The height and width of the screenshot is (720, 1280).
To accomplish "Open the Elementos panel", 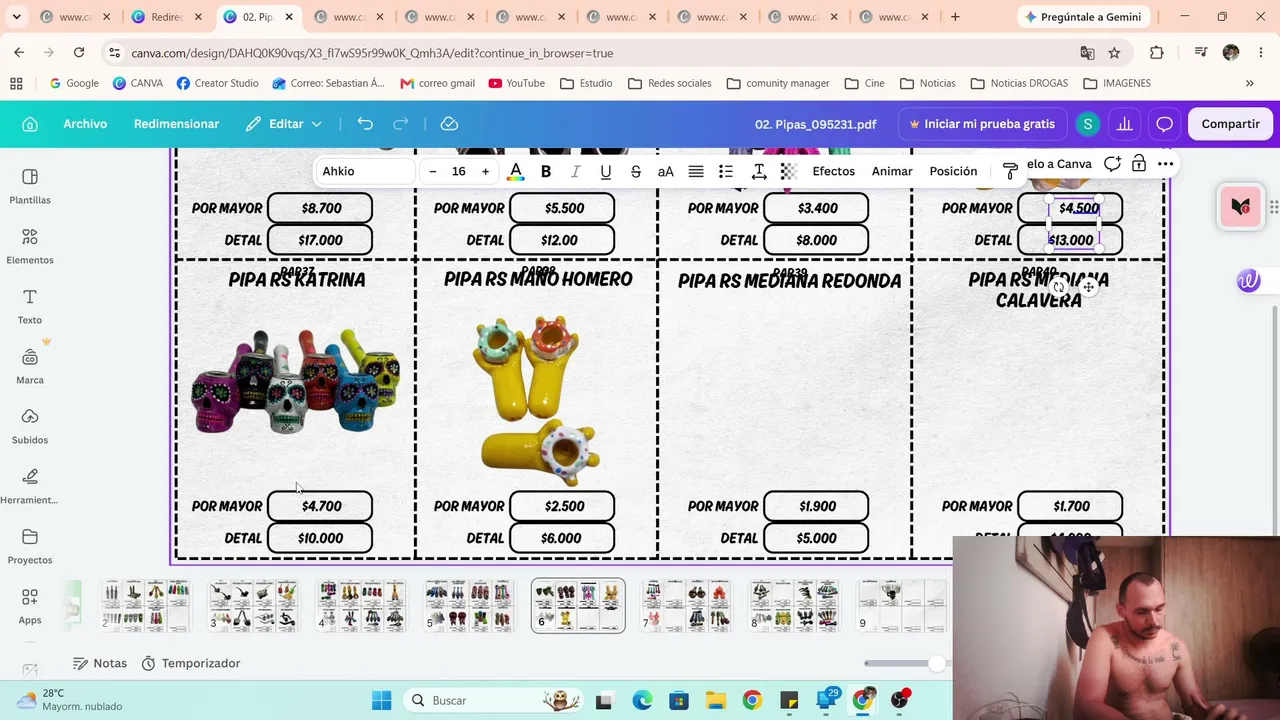I will pyautogui.click(x=30, y=246).
